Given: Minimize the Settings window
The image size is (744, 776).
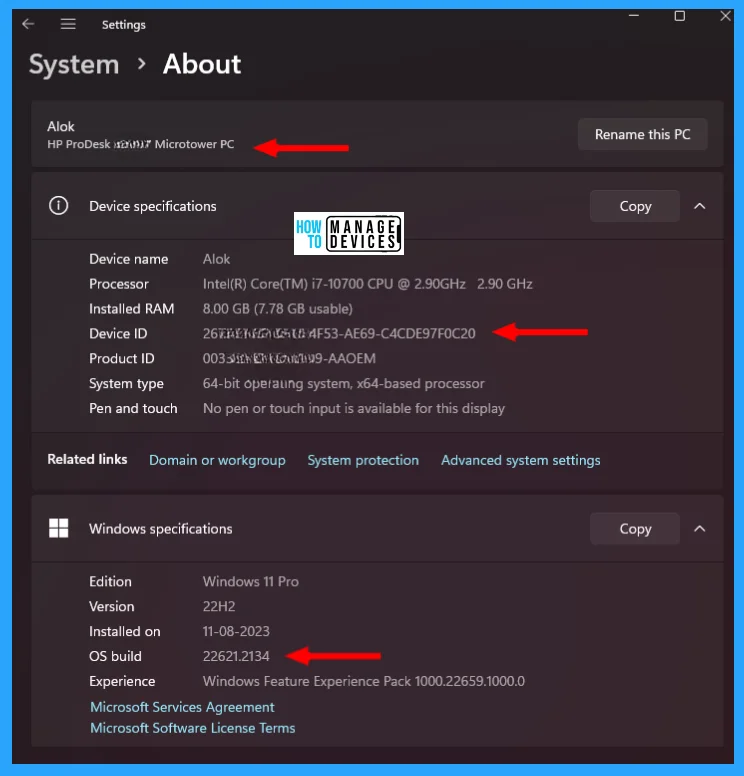Looking at the screenshot, I should point(634,16).
